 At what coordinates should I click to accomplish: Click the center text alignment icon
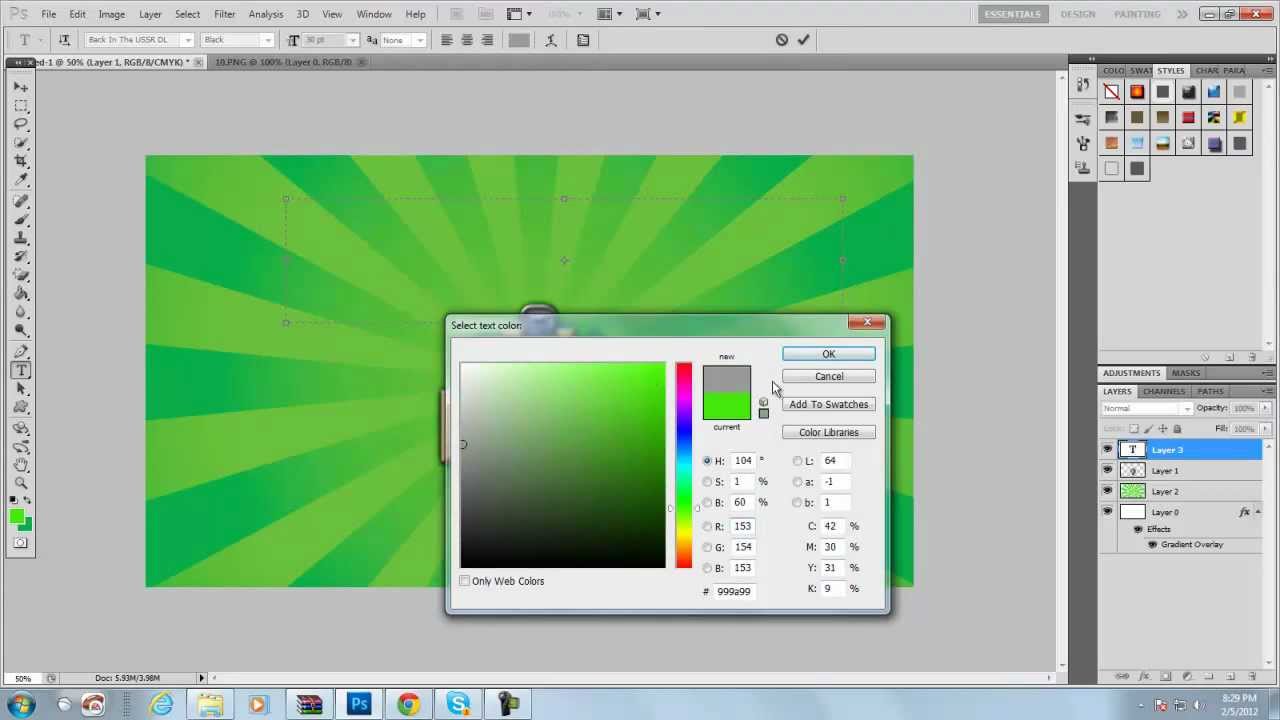467,40
